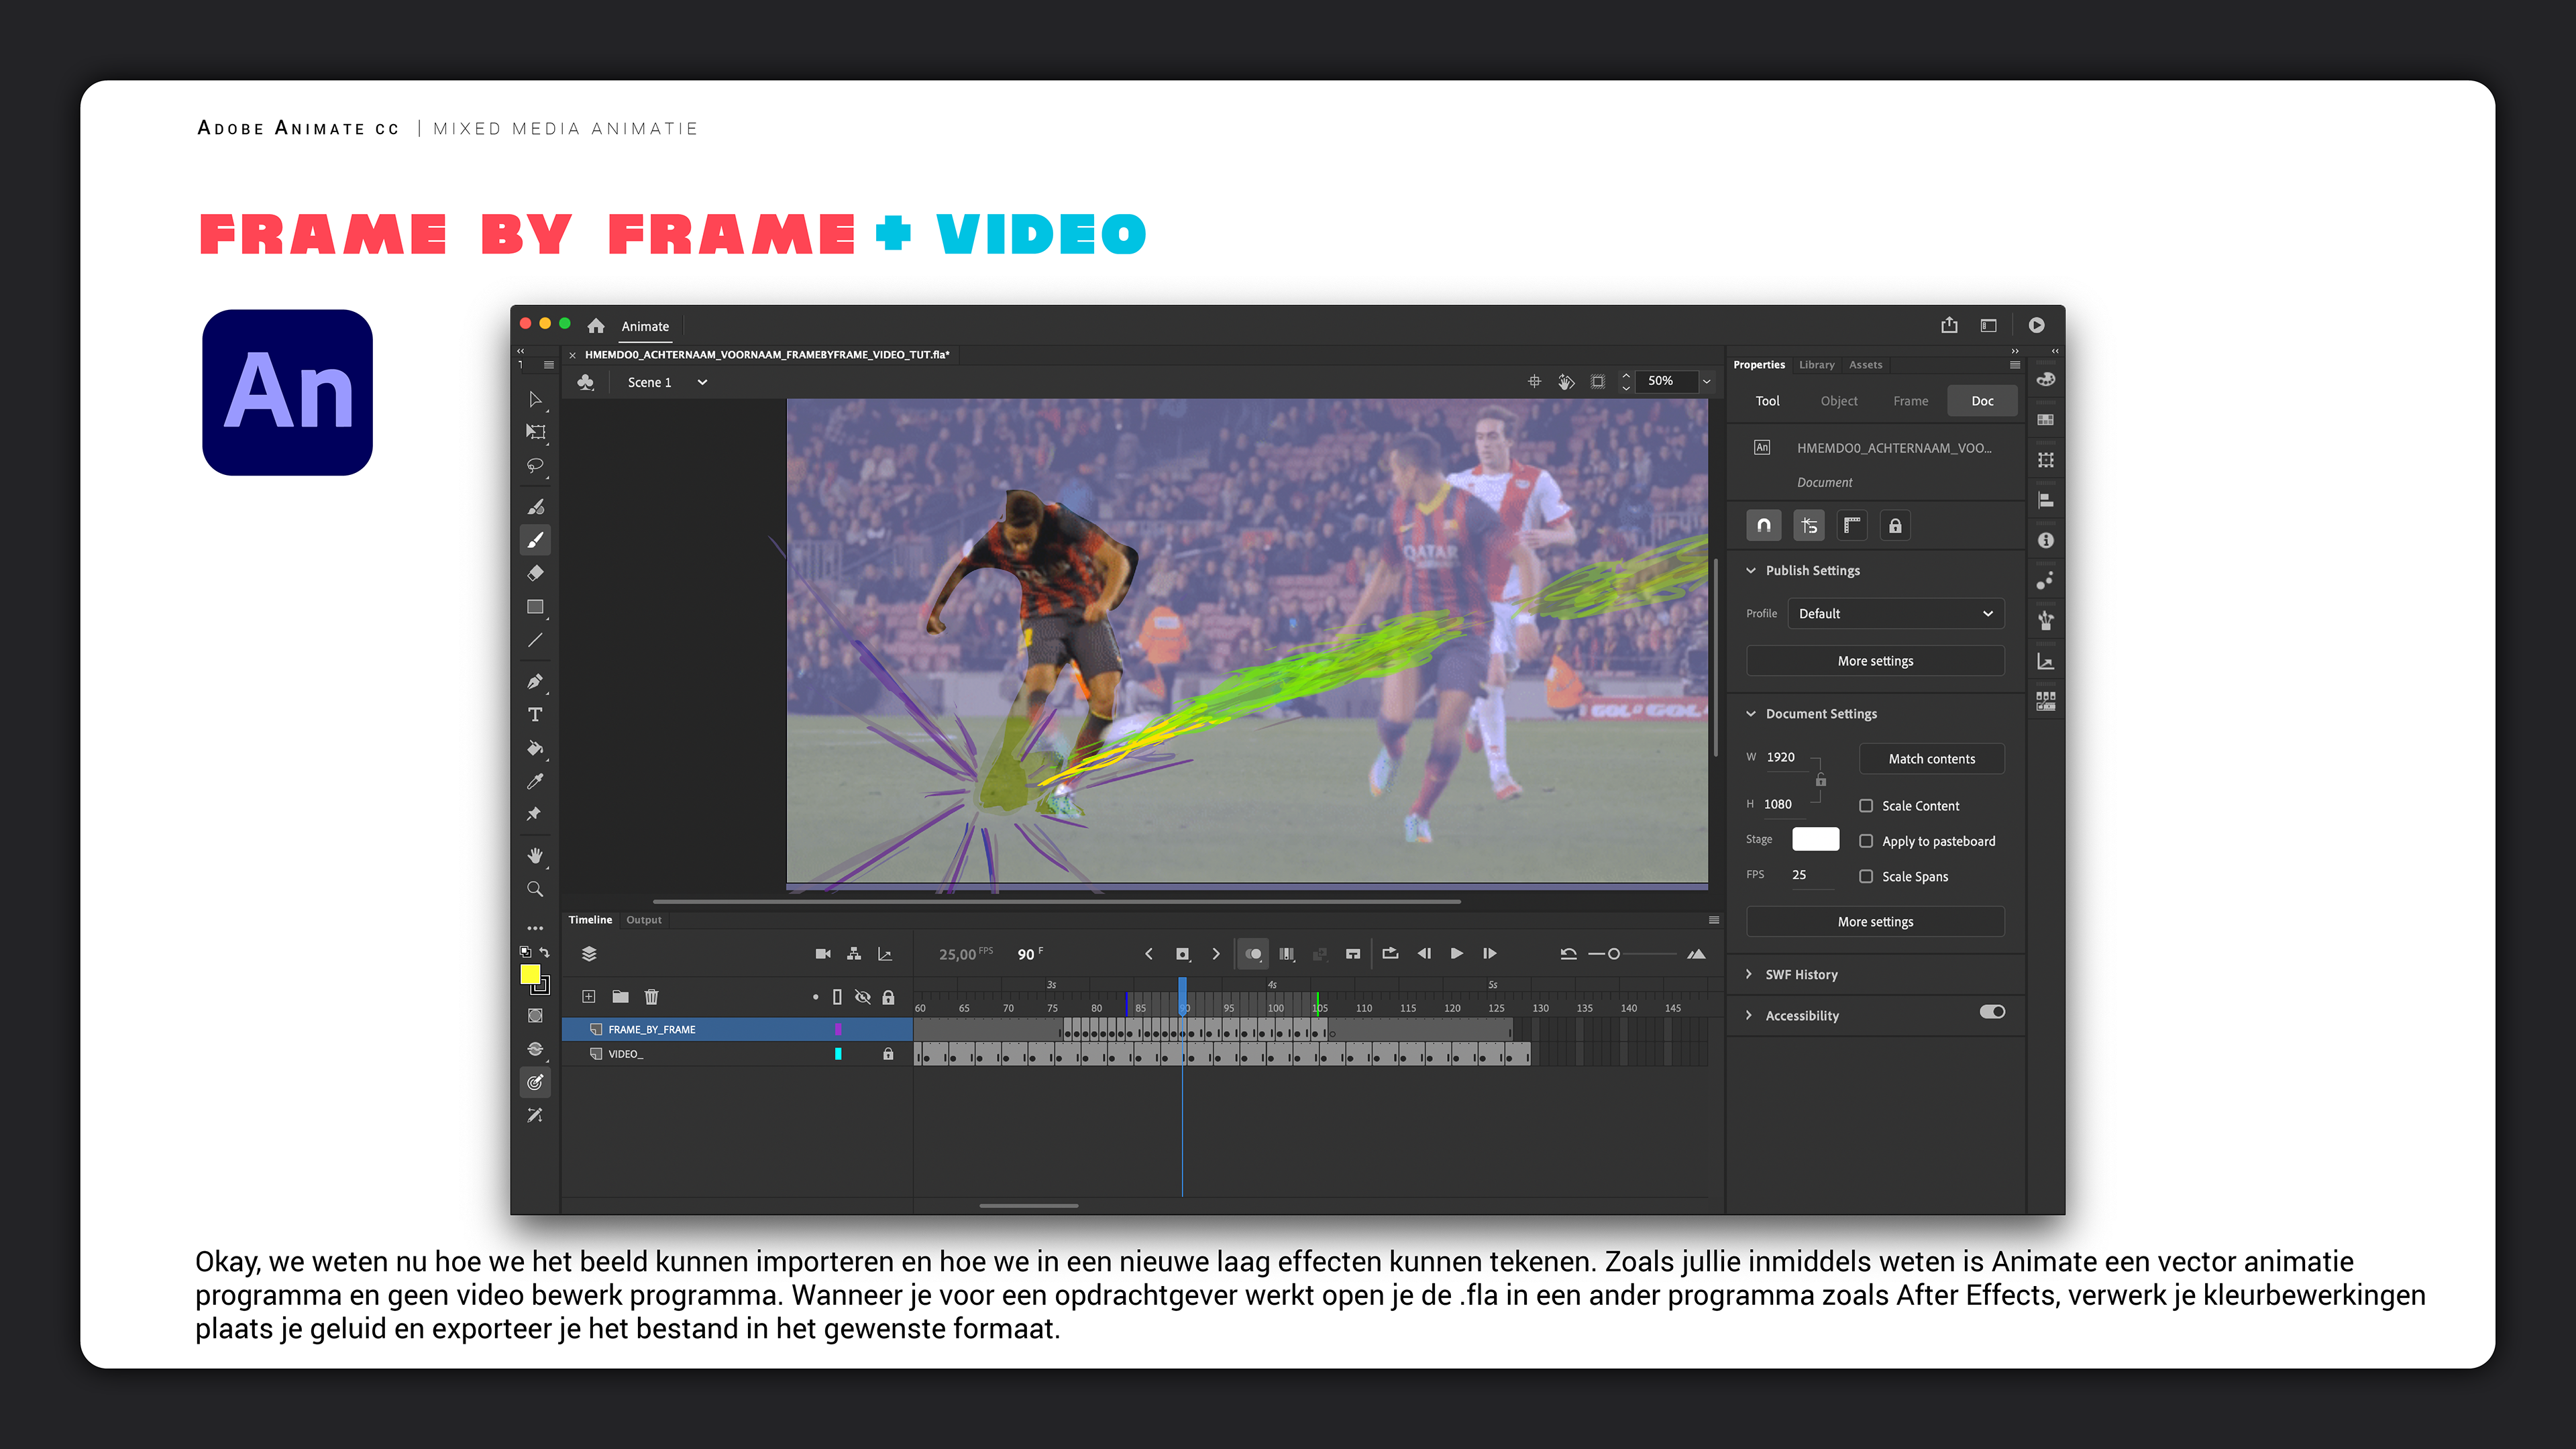Check Apply to pasteboard option

coord(1866,841)
